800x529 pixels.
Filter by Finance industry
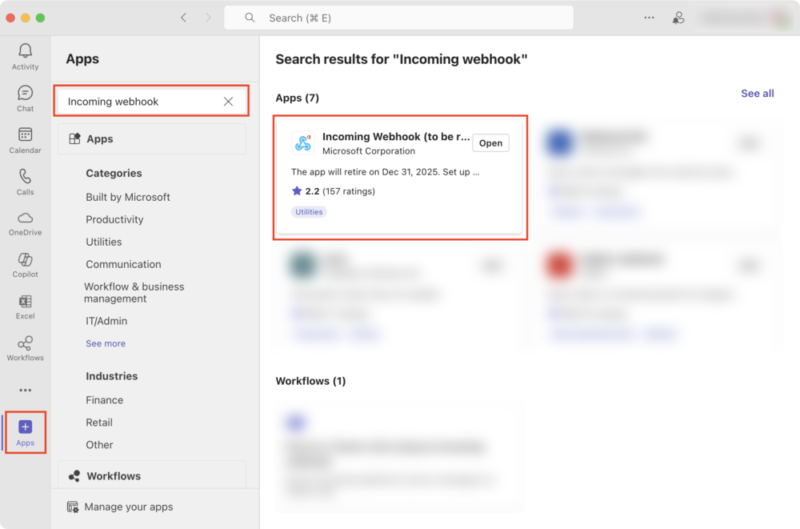coord(104,400)
